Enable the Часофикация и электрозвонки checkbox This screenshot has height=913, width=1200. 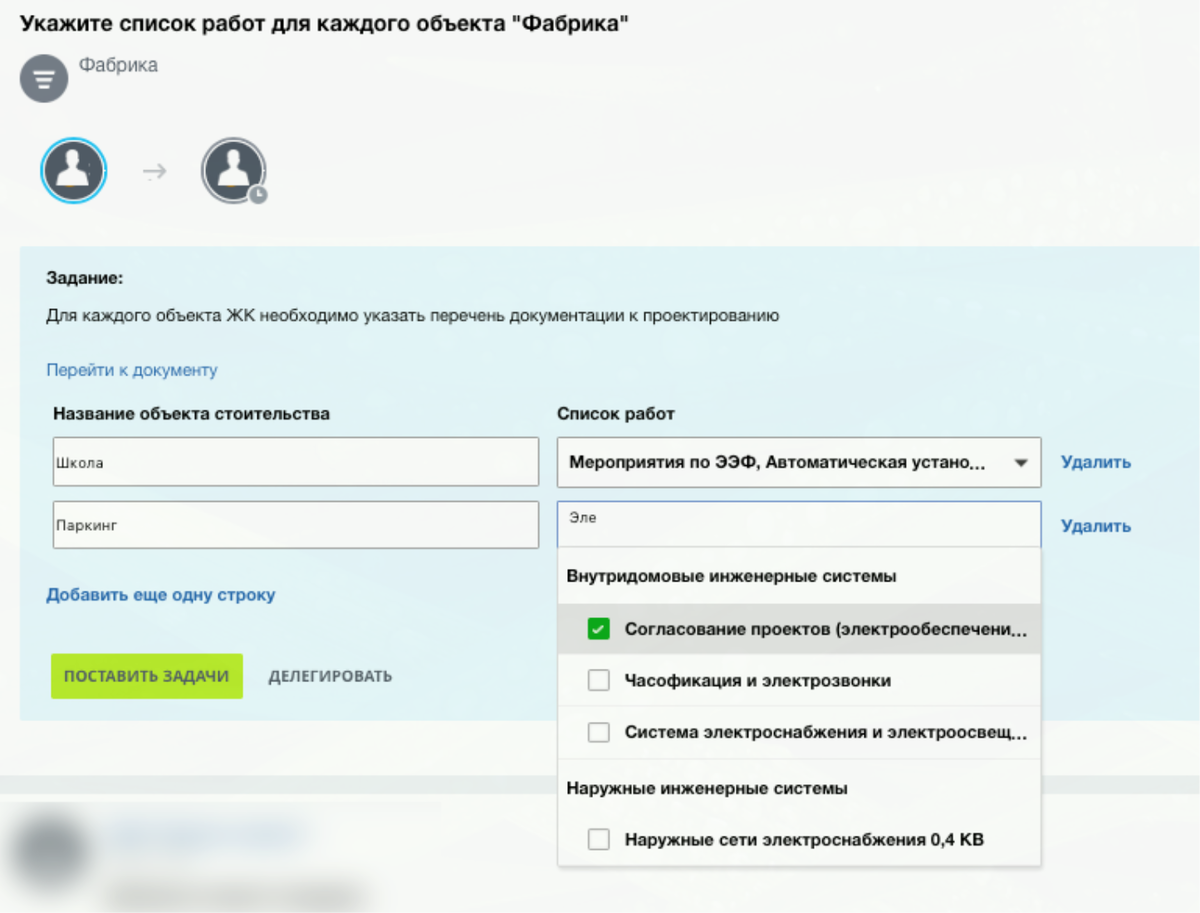click(598, 680)
